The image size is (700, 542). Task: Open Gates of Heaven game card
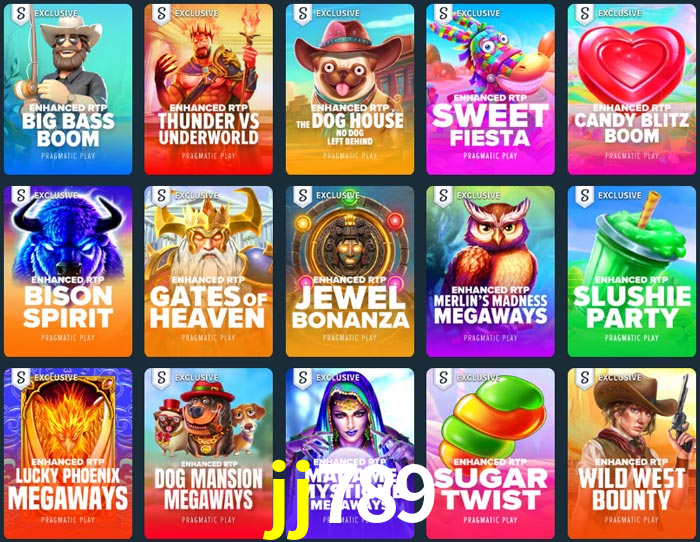pos(208,271)
